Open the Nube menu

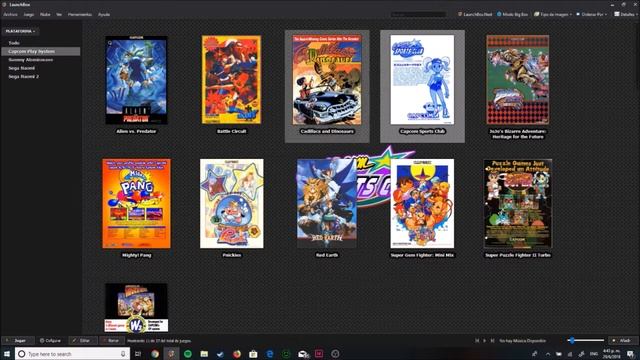point(45,14)
